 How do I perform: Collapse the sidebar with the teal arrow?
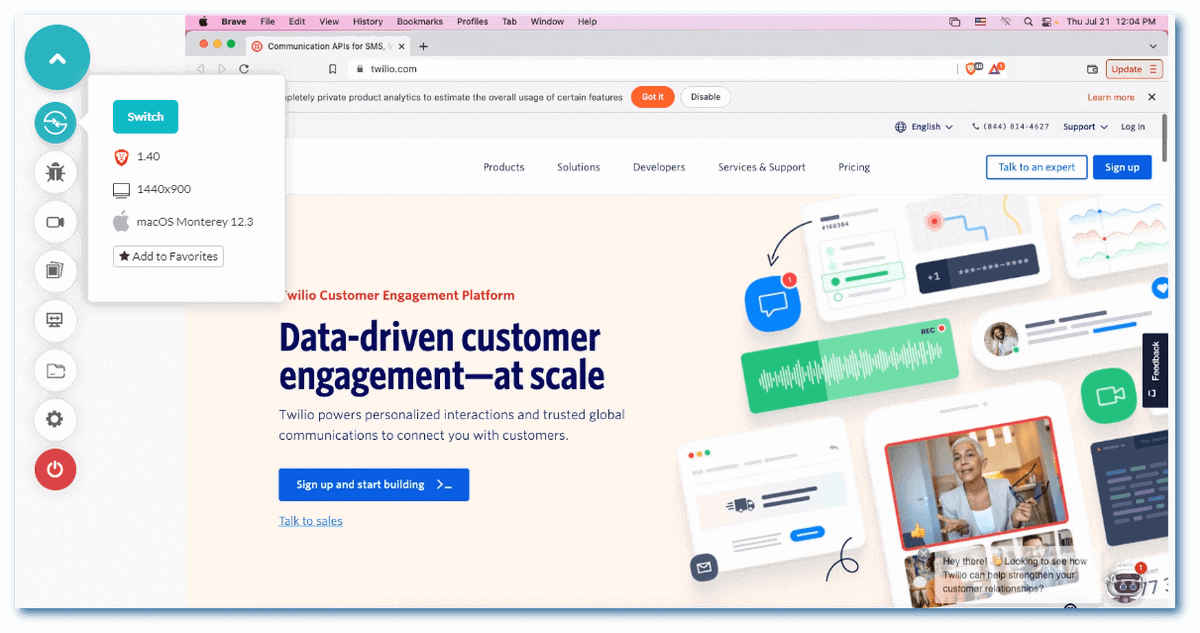click(57, 57)
